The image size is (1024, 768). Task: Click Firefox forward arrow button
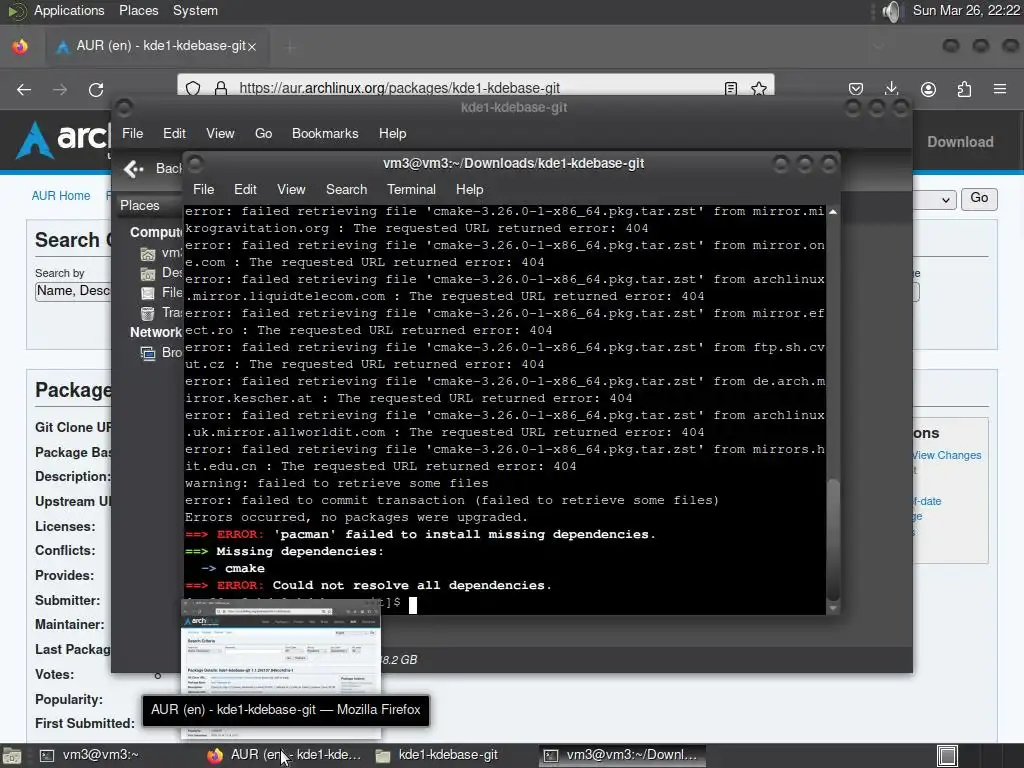(60, 89)
